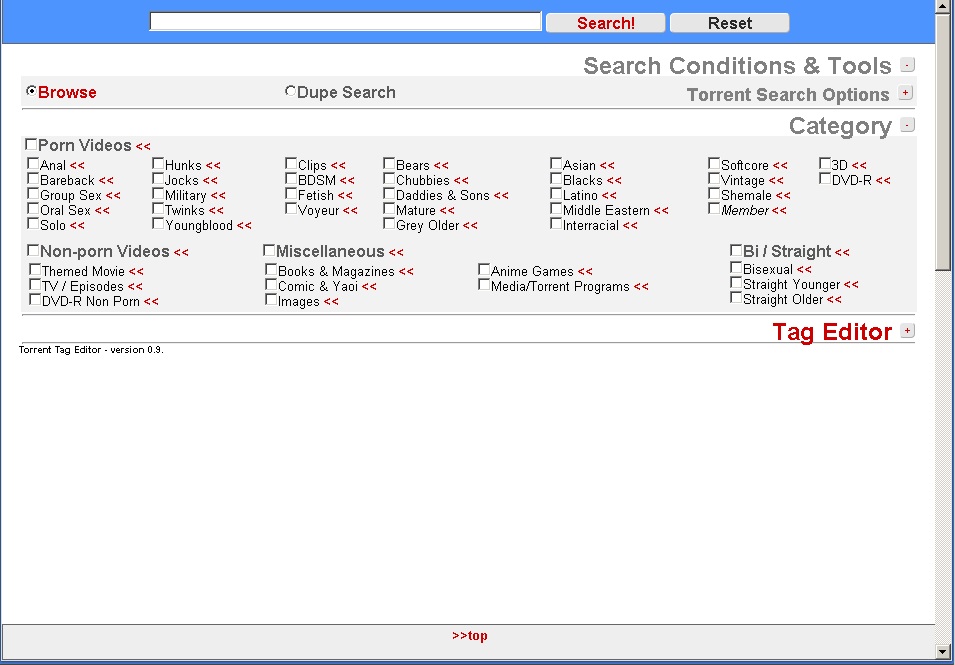Click the << arrows next to Miscellaneous heading
This screenshot has height=665, width=955.
[396, 253]
